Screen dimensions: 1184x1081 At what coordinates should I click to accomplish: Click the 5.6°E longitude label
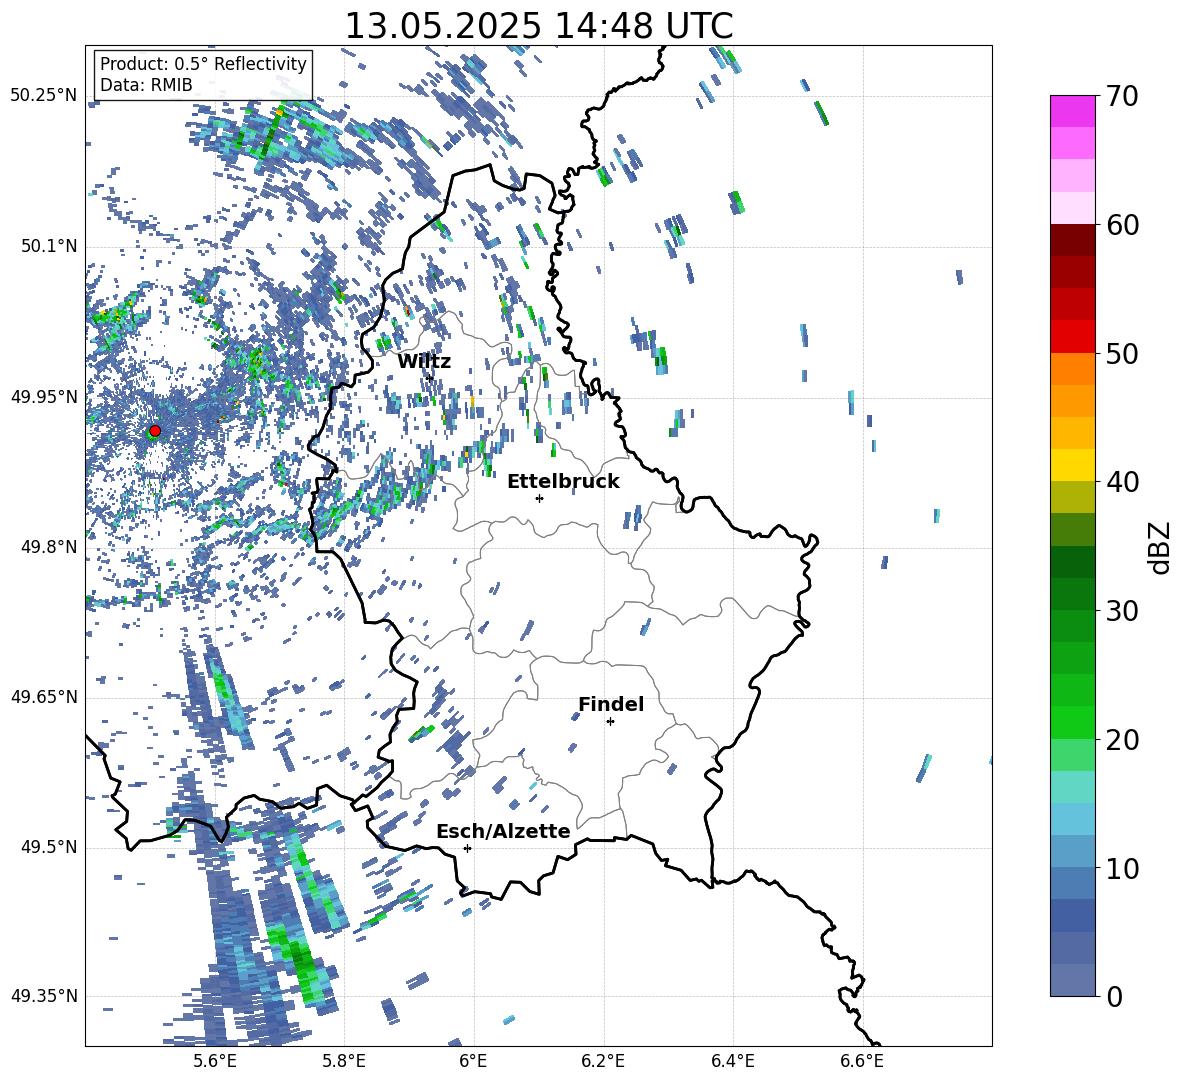pos(215,1061)
